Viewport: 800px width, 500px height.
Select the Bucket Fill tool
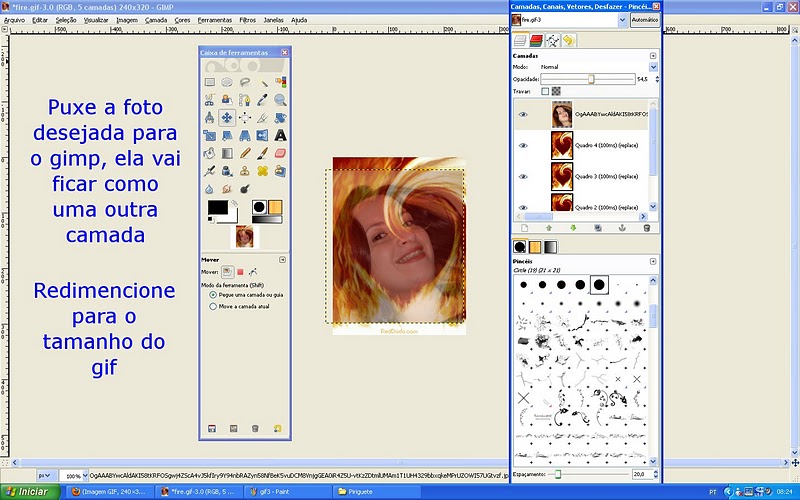coord(210,153)
